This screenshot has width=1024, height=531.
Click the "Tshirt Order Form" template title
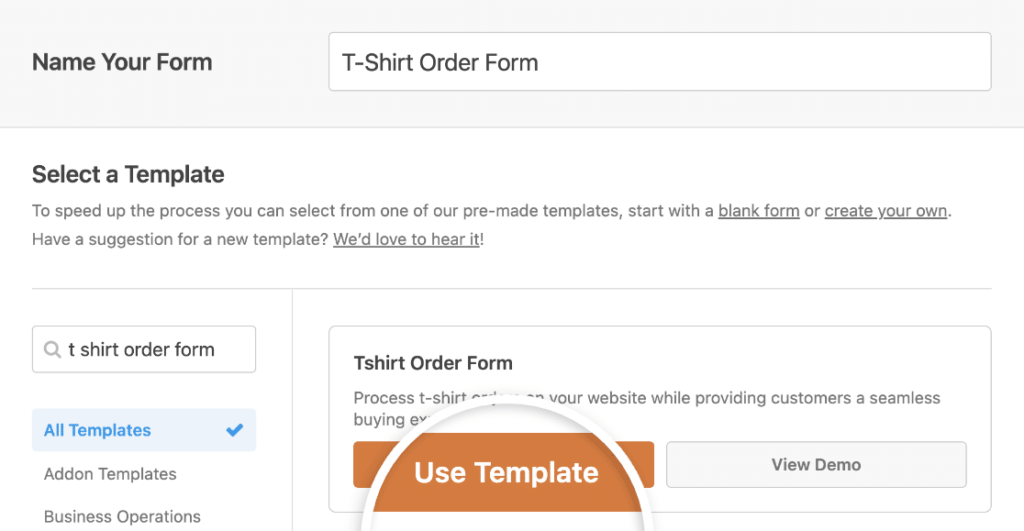tap(433, 363)
